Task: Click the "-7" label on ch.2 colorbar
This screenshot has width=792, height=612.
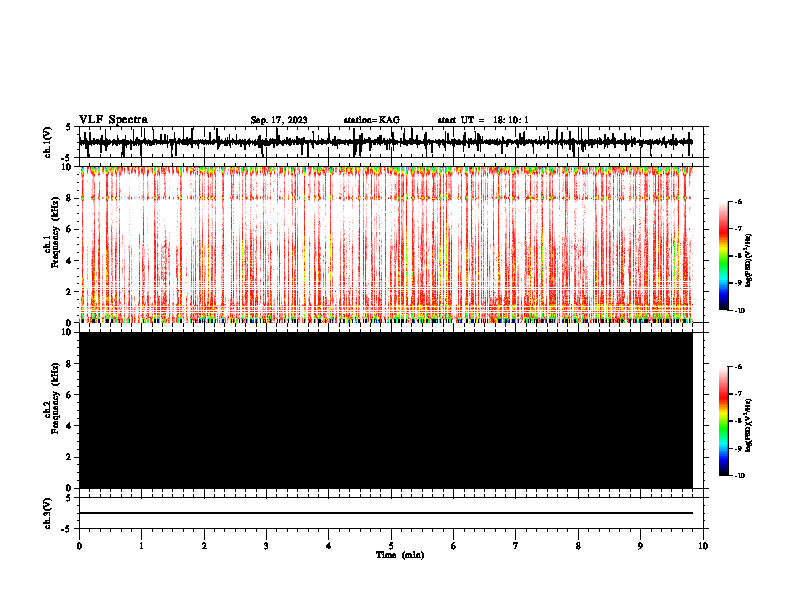Action: click(738, 394)
